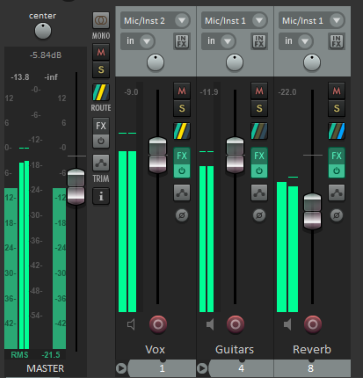This screenshot has height=378, width=363.
Task: Arm the Guitars track for recording
Action: coord(235,324)
